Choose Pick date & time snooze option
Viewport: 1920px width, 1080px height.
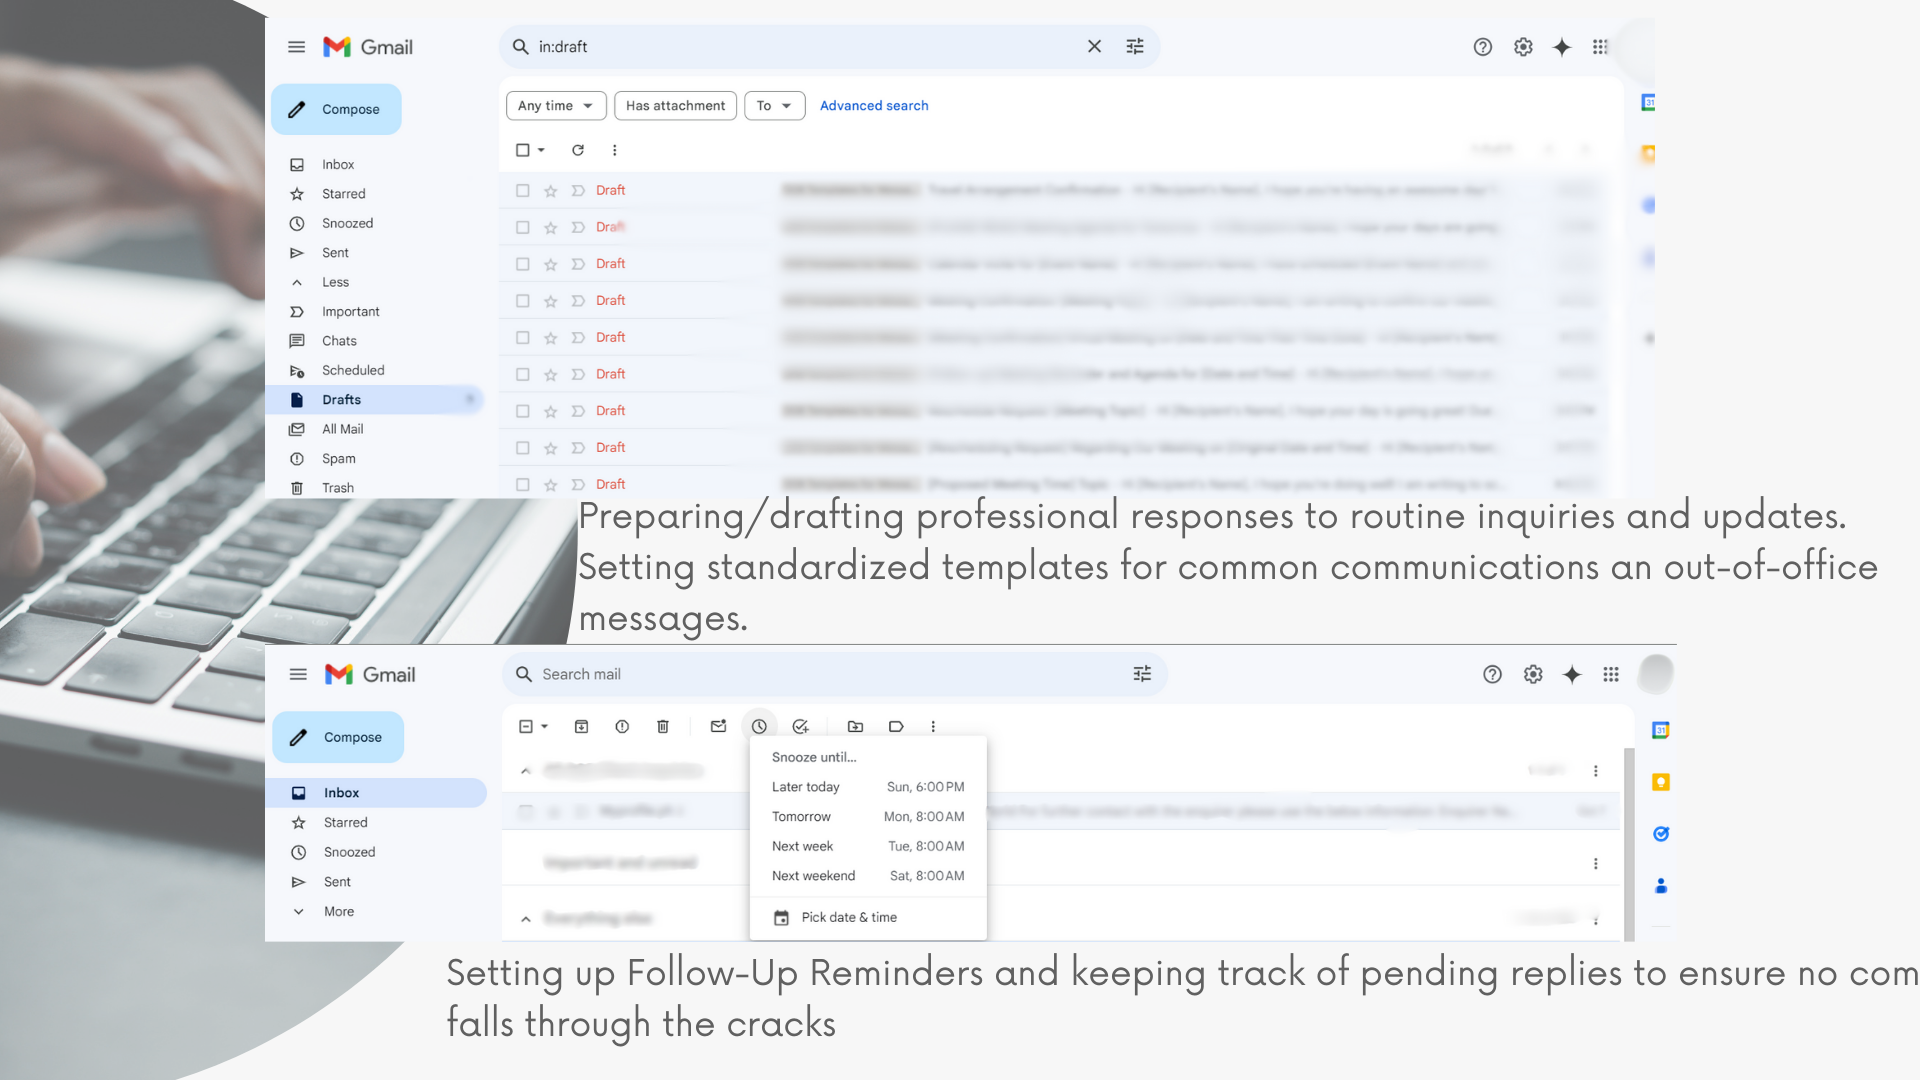tap(848, 917)
